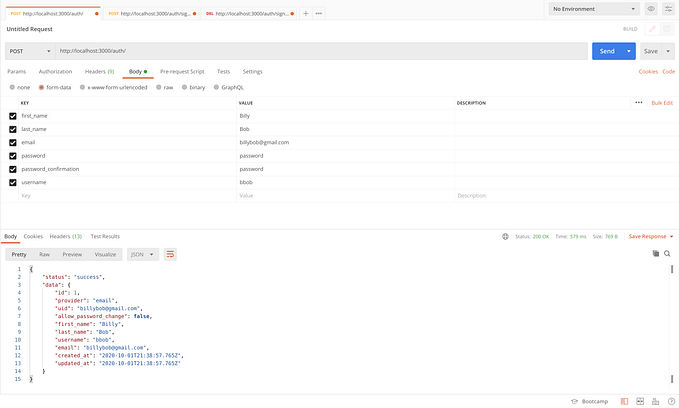Switch to the Params tab
The image size is (679, 408).
[16, 71]
